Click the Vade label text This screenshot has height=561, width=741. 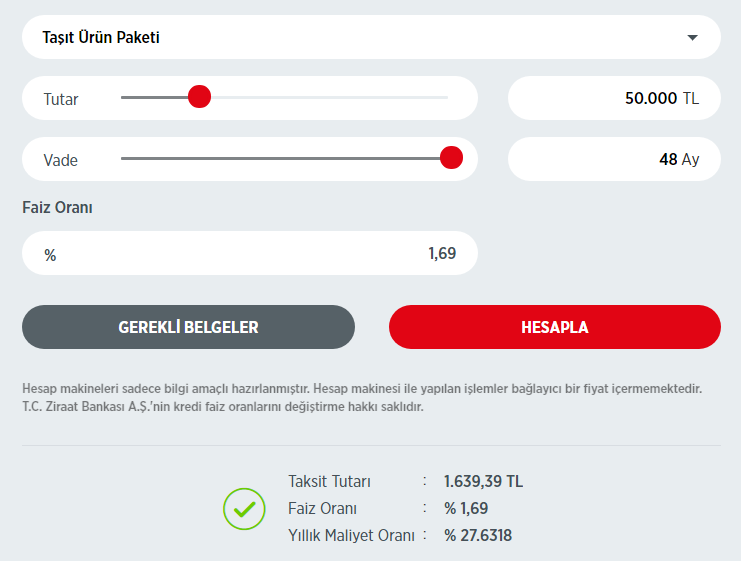[60, 160]
